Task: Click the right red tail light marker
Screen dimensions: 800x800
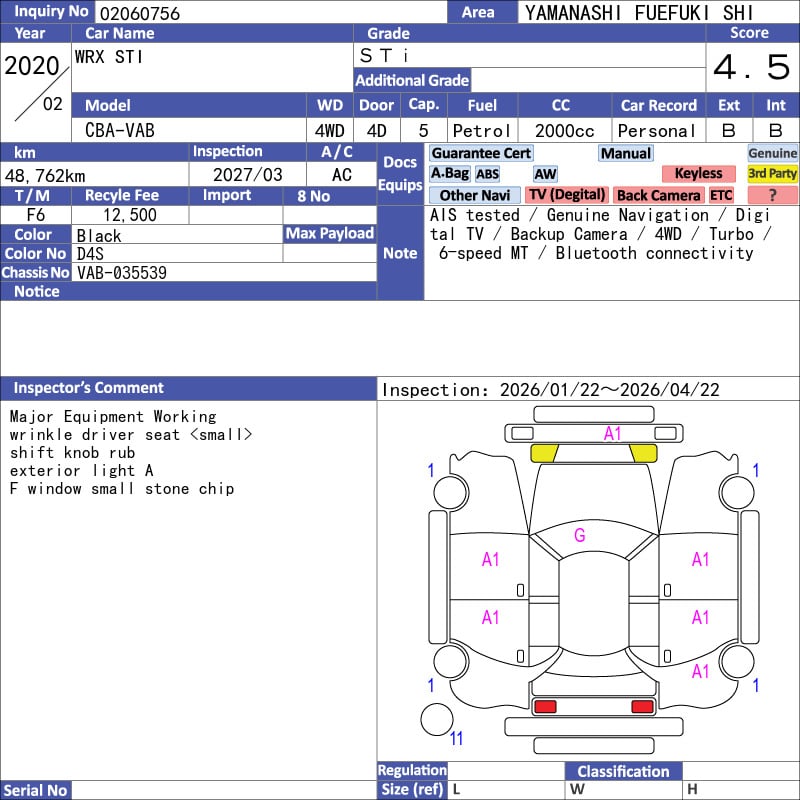Action: tap(642, 707)
